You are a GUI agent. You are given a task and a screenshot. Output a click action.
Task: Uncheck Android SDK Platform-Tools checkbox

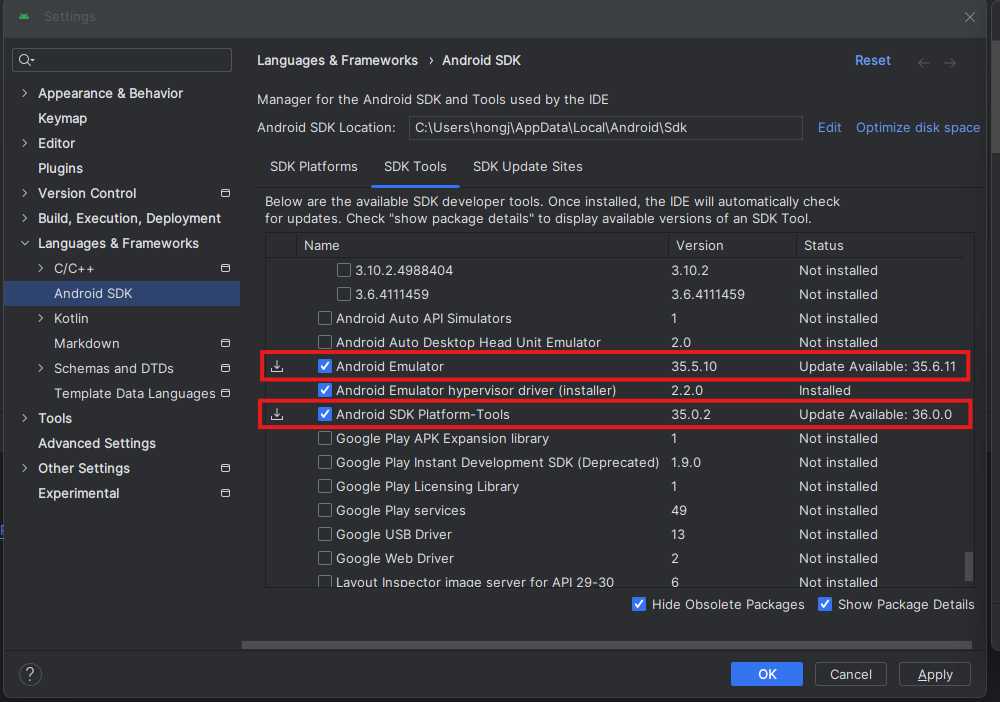[x=325, y=414]
